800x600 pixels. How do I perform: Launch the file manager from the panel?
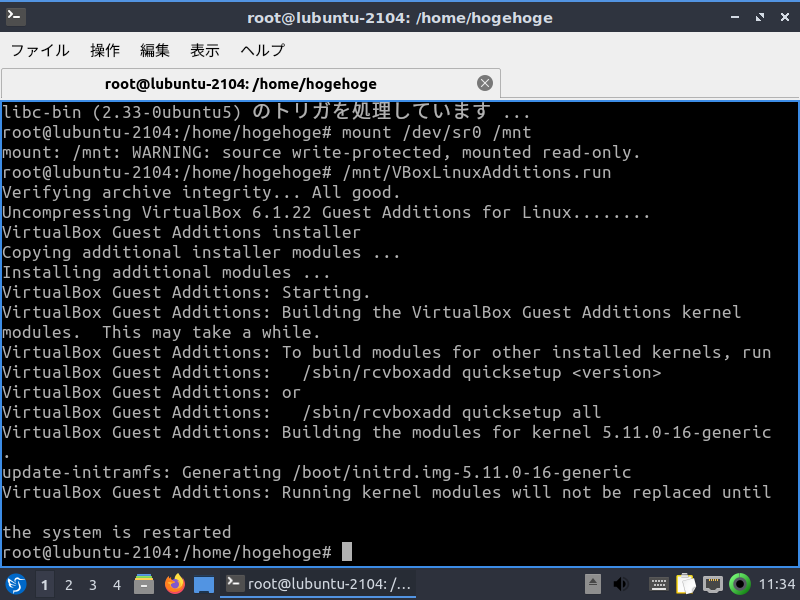click(x=144, y=584)
